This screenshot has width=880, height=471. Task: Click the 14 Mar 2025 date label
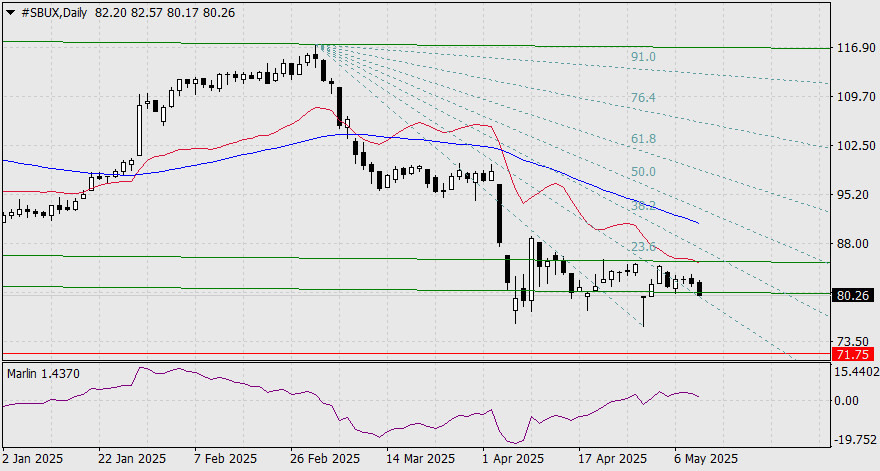(421, 459)
